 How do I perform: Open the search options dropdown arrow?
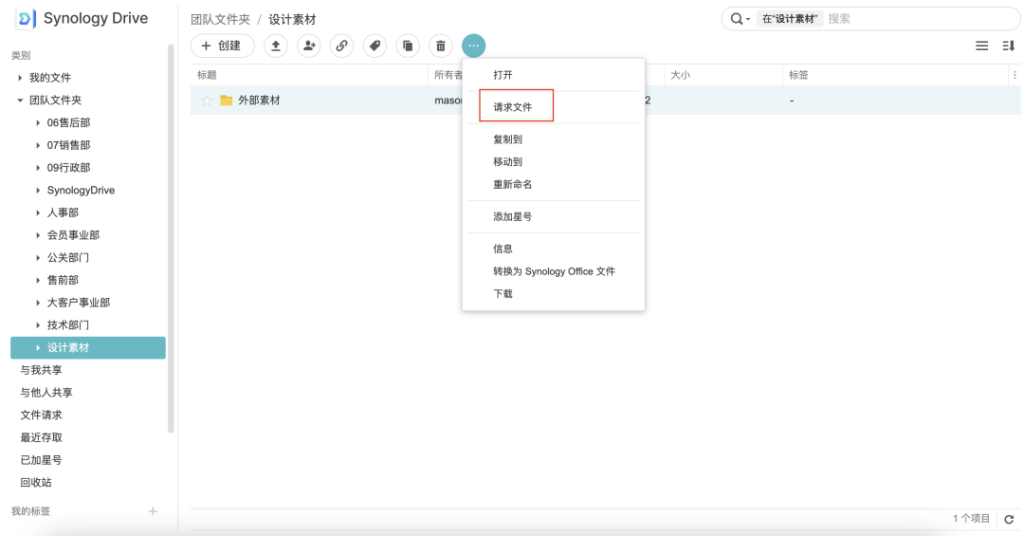(x=741, y=19)
